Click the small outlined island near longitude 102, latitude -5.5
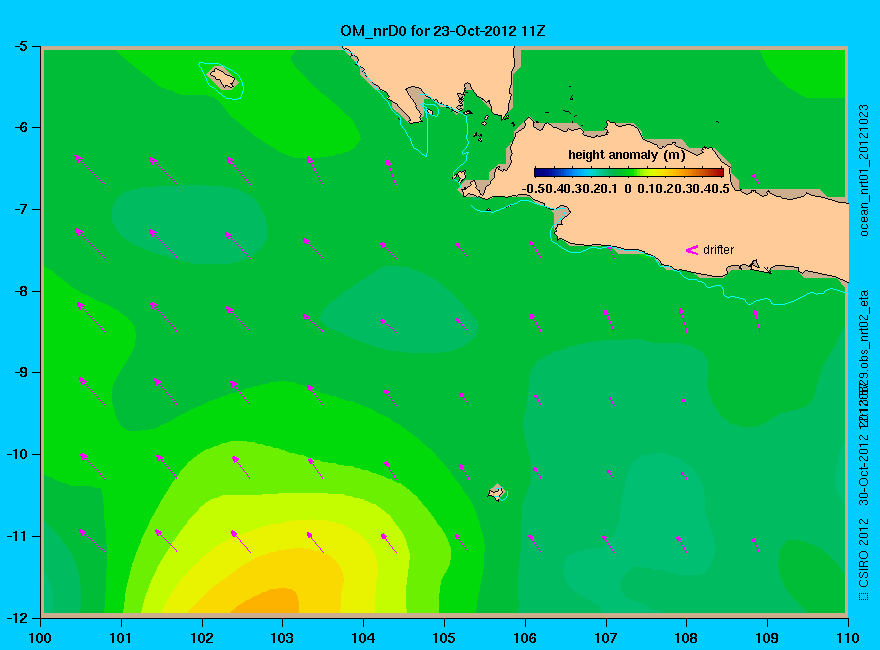 (x=223, y=78)
